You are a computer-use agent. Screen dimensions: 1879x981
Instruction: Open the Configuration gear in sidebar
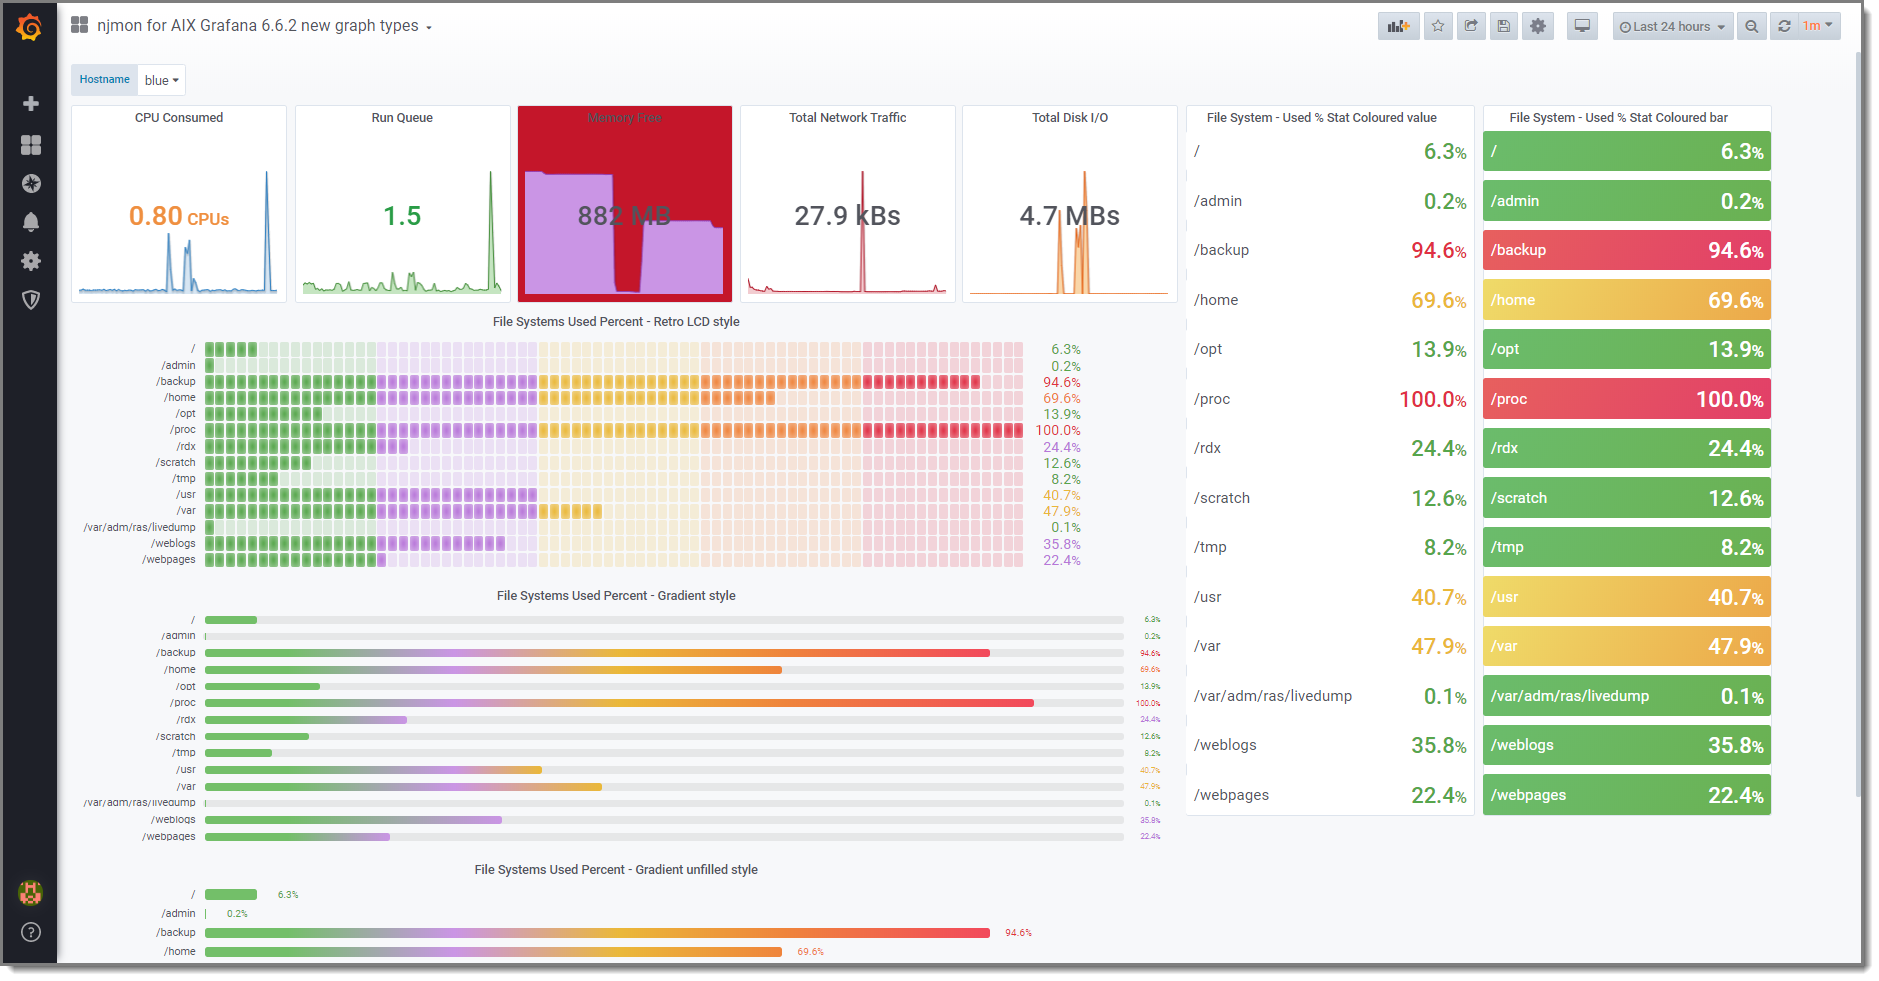click(x=31, y=261)
